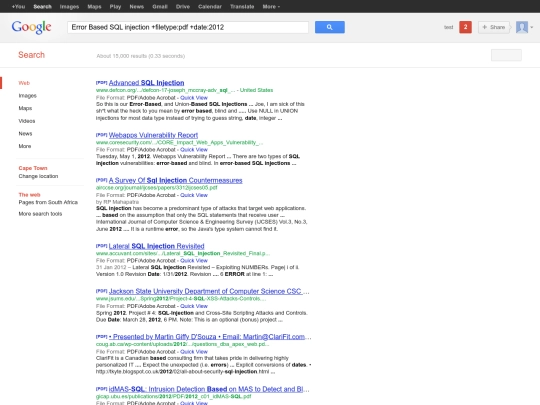Open A Survey Of Sql Injection Countermeasures
This screenshot has width=540, height=405.
tap(176, 180)
